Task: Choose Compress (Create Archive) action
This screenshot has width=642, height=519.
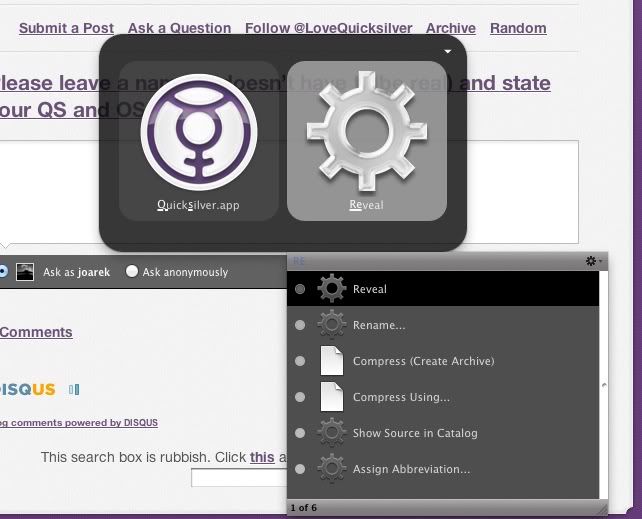Action: coord(443,361)
